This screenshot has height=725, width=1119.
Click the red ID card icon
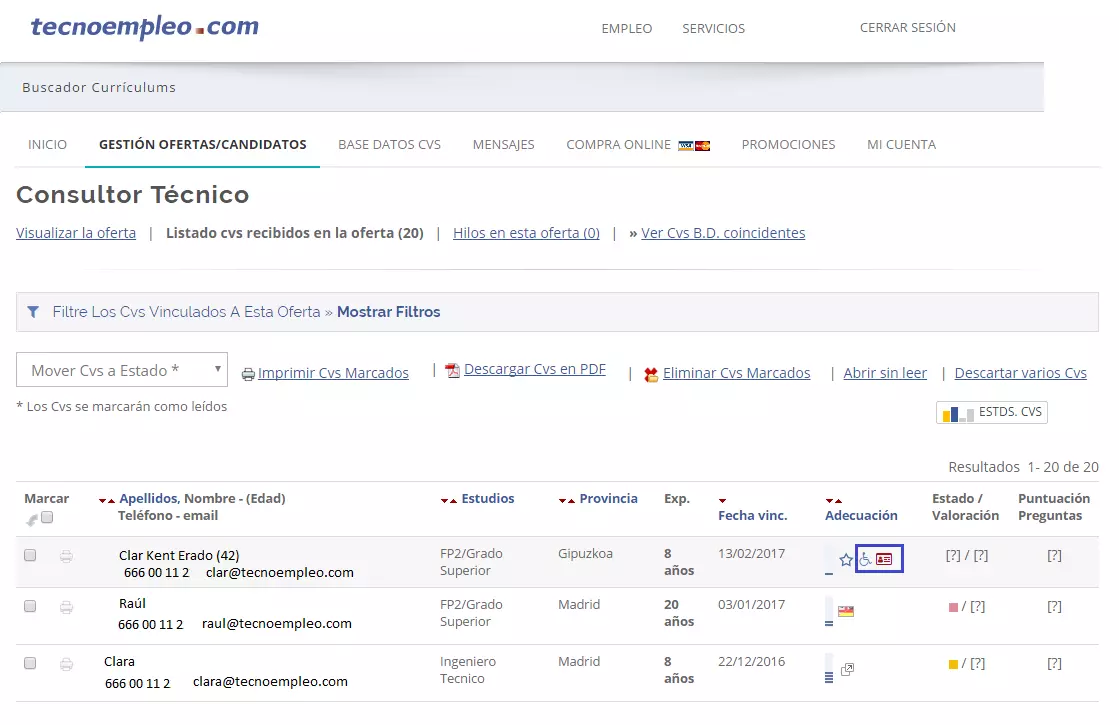[884, 560]
